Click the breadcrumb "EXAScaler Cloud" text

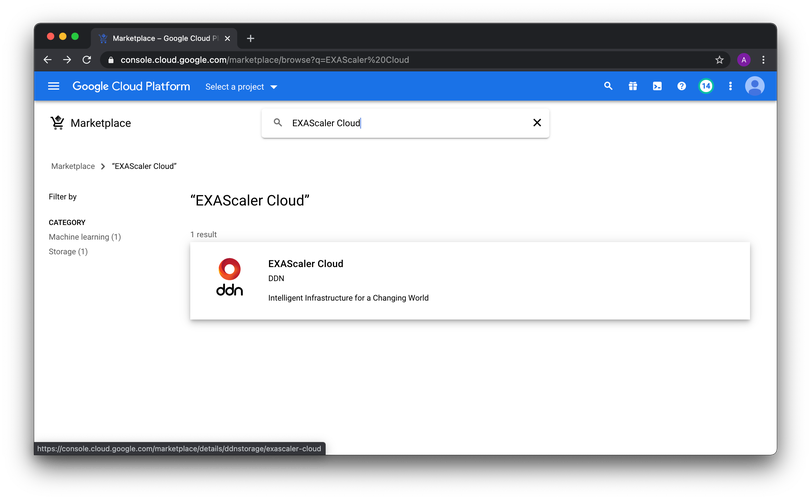coord(144,166)
